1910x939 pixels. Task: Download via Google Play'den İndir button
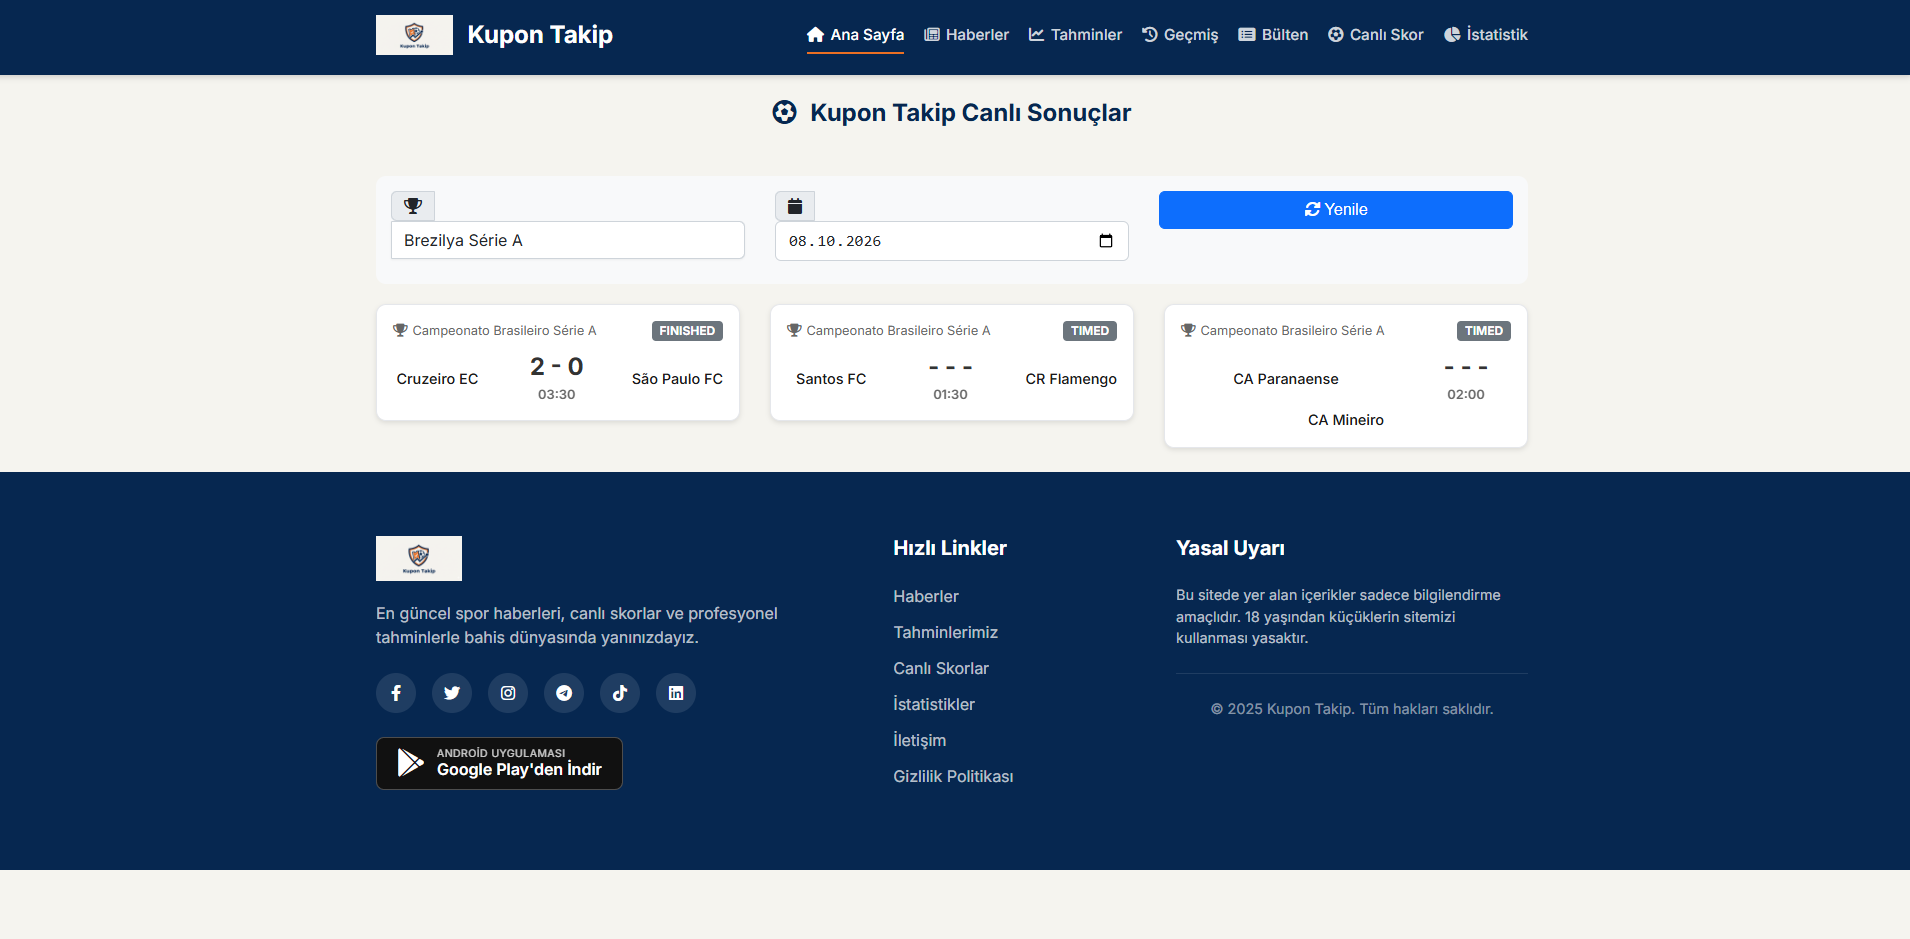tap(499, 763)
